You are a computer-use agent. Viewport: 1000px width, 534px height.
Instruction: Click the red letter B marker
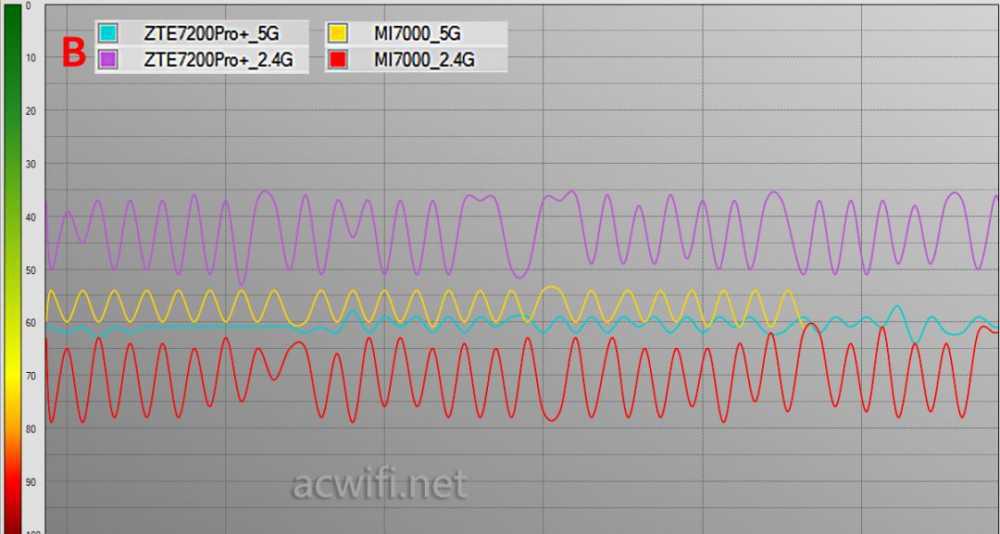pos(74,52)
